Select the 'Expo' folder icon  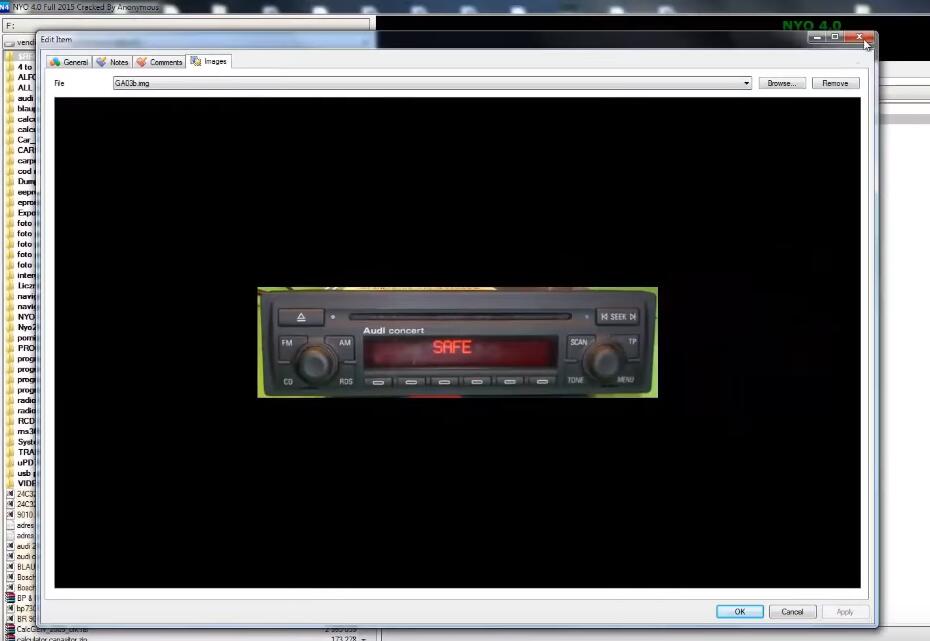click(x=10, y=213)
